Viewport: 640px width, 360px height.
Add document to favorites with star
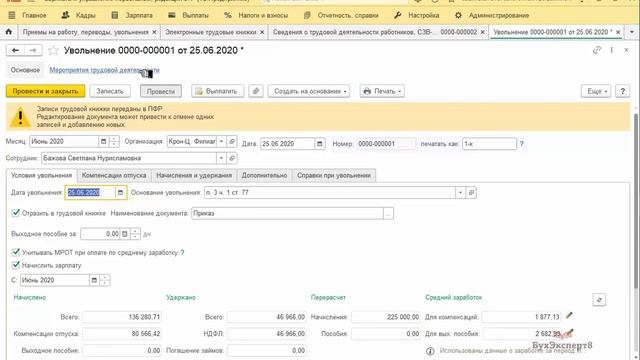pos(53,51)
